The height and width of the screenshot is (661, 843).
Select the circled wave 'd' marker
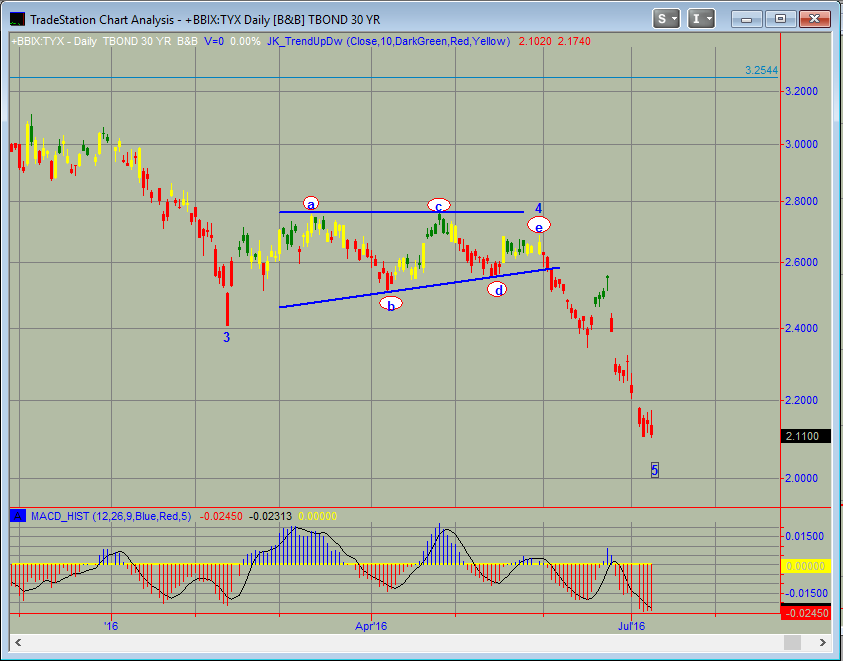point(497,290)
